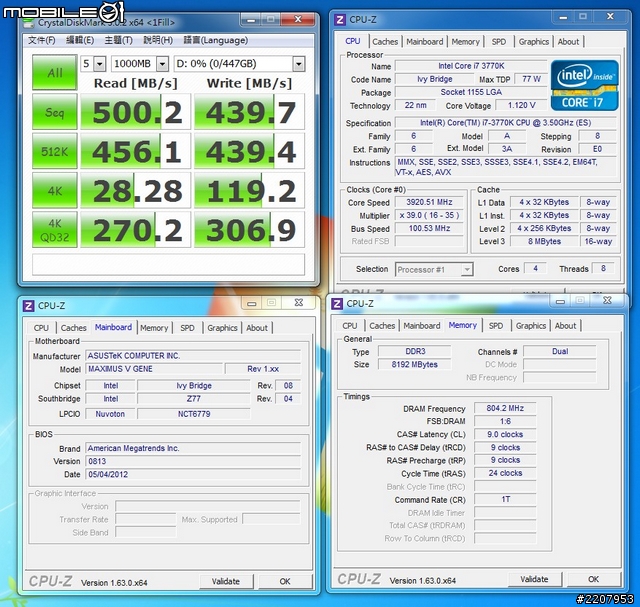Open the test count dropdown showing 5
640x607 pixels.
pyautogui.click(x=93, y=64)
